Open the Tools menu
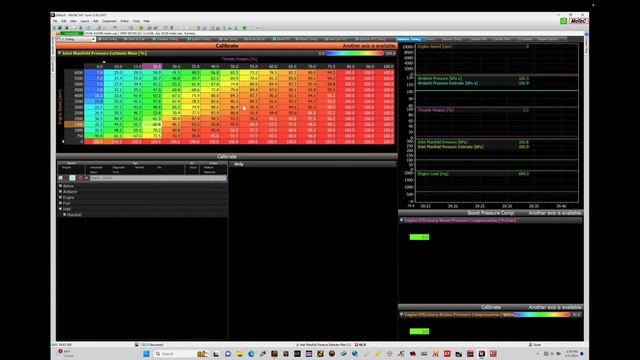This screenshot has width=640, height=360. (x=136, y=21)
